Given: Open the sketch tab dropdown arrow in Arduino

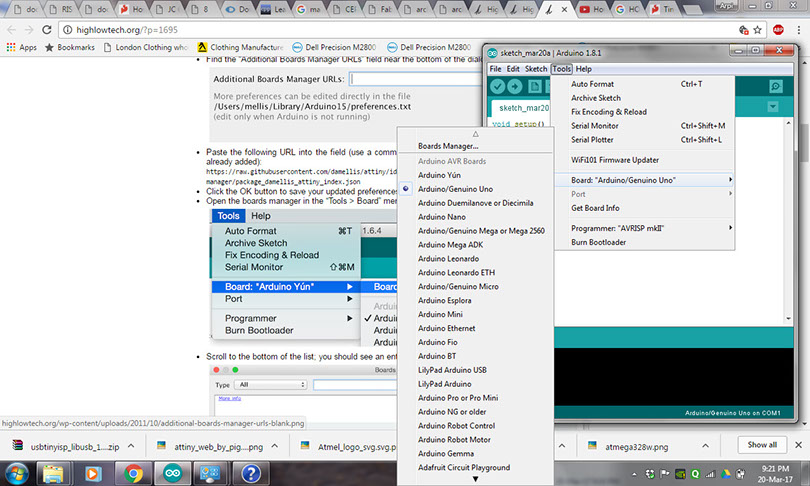Looking at the screenshot, I should [x=773, y=107].
